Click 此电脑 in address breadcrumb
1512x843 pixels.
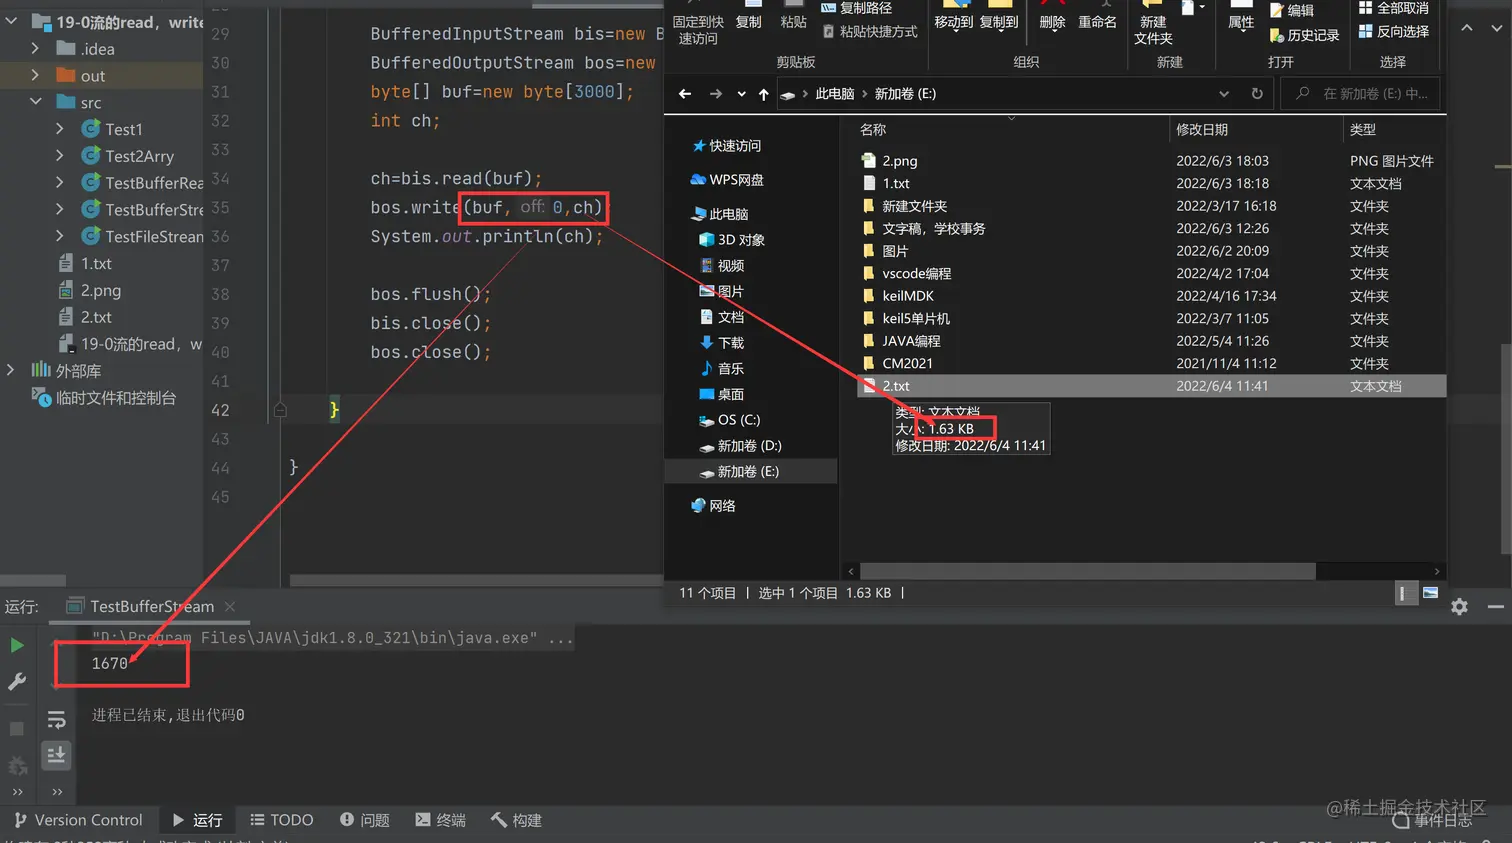(835, 94)
